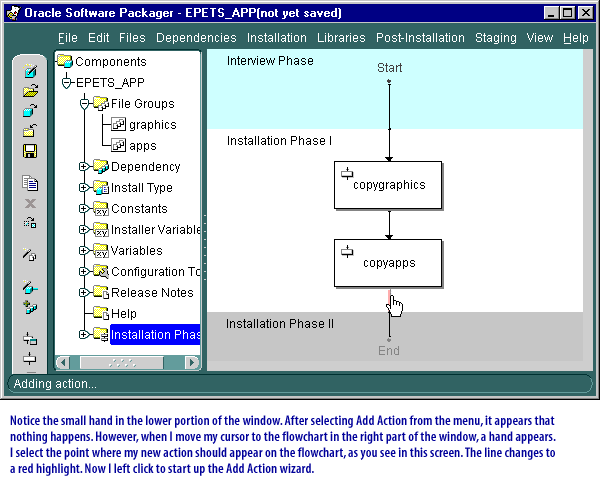The image size is (600, 484).
Task: Click the action icon inside copygraphics box
Action: 347,174
